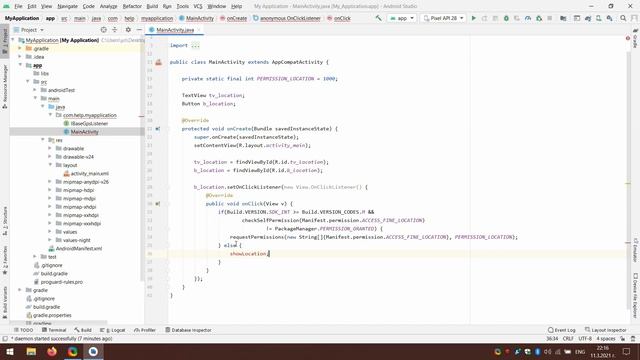The image size is (640, 360).
Task: Open the Refactor menu
Action: pos(132,6)
